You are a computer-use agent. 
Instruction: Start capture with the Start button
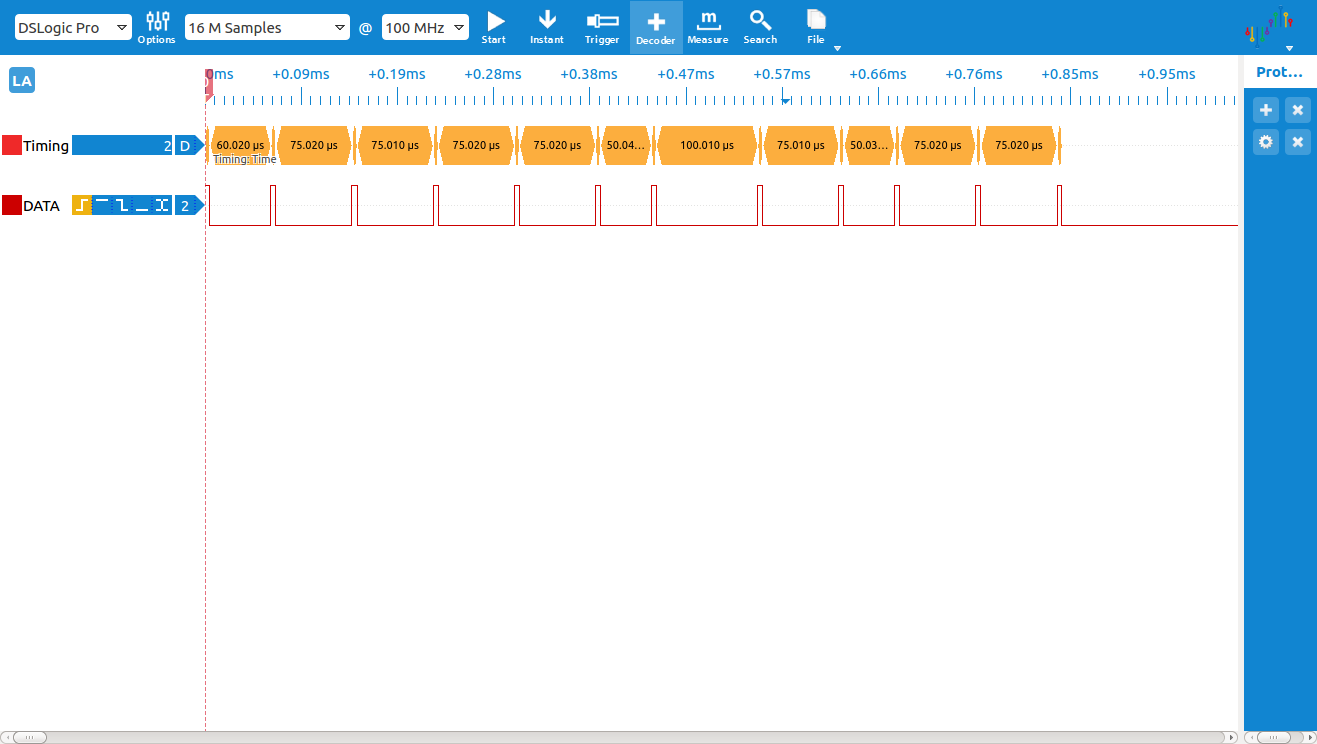tap(494, 27)
